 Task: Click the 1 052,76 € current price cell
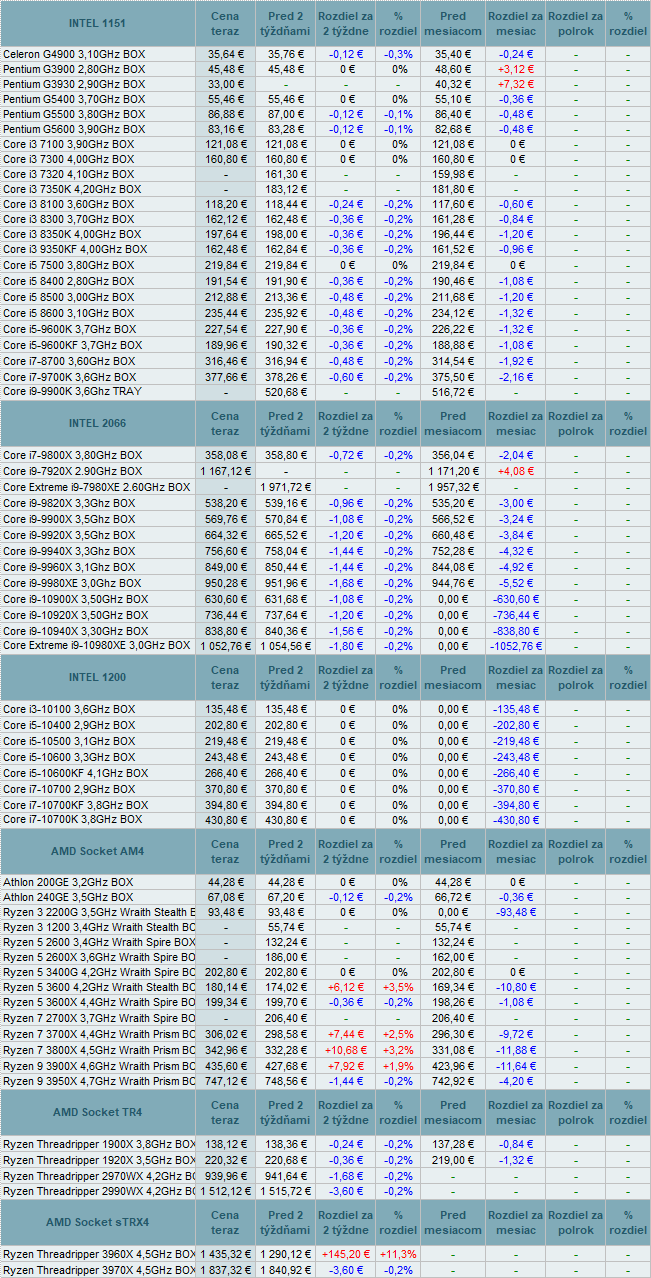[x=226, y=646]
